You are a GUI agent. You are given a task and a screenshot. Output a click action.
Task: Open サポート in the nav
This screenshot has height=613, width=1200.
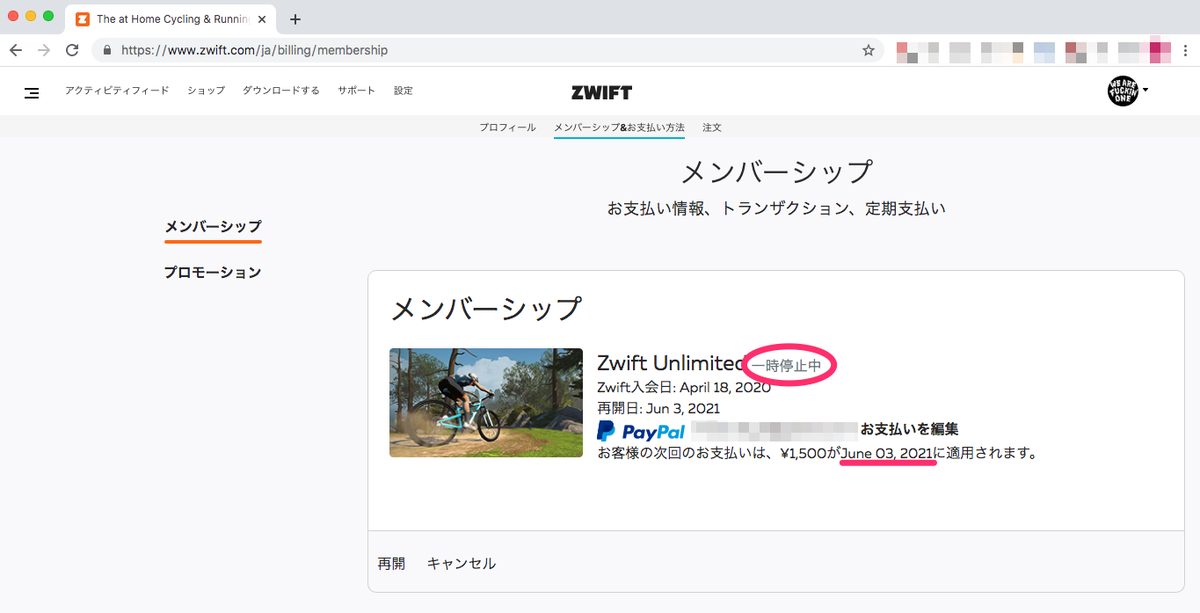[356, 91]
